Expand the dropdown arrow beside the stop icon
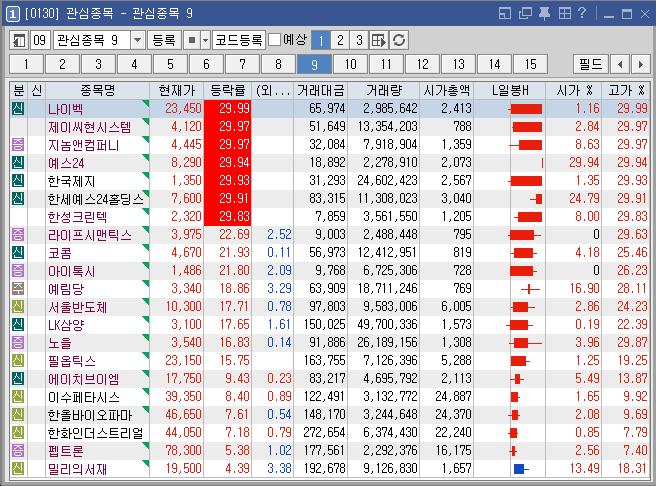Screen dimensions: 656x486 point(205,40)
